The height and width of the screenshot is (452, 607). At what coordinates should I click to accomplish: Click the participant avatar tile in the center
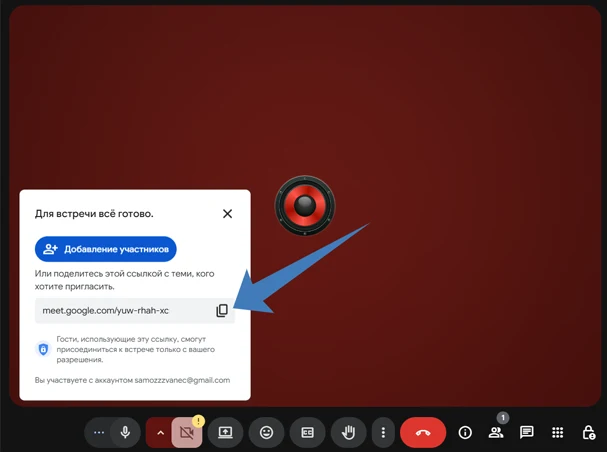click(305, 205)
